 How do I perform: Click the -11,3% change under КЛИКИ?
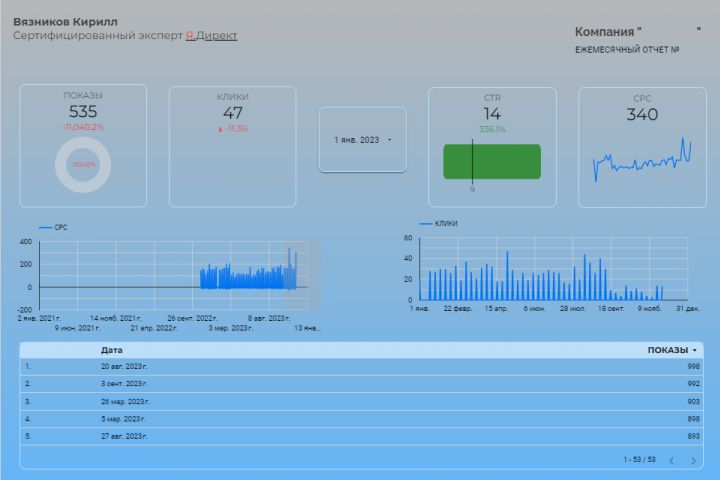pos(233,129)
